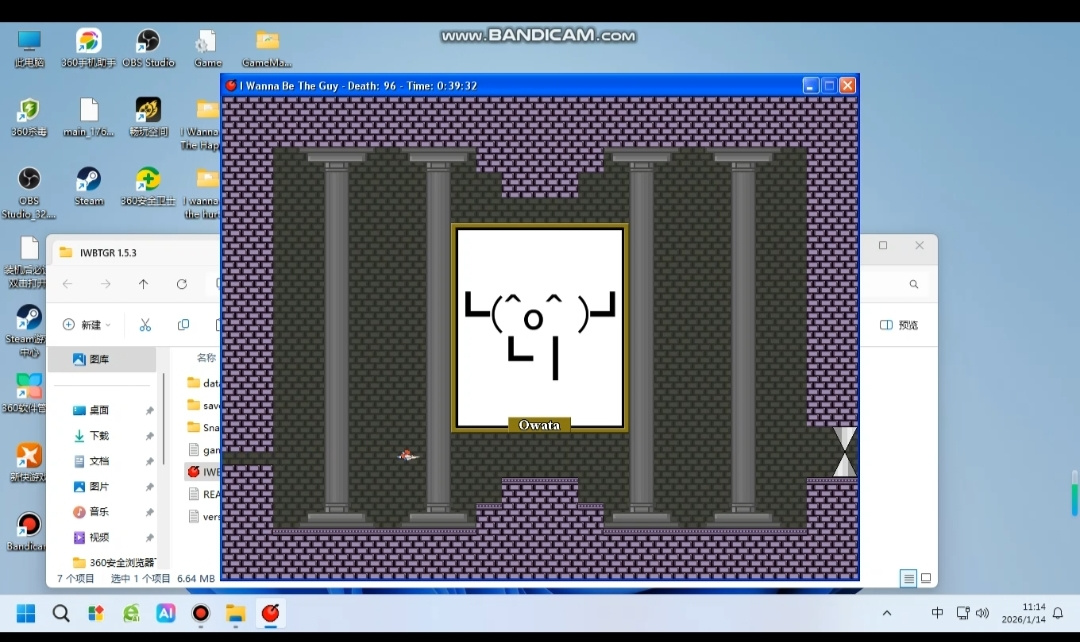This screenshot has height=642, width=1080.
Task: Open 360安全浏览器 folder in Explorer sidebar
Action: [x=114, y=562]
